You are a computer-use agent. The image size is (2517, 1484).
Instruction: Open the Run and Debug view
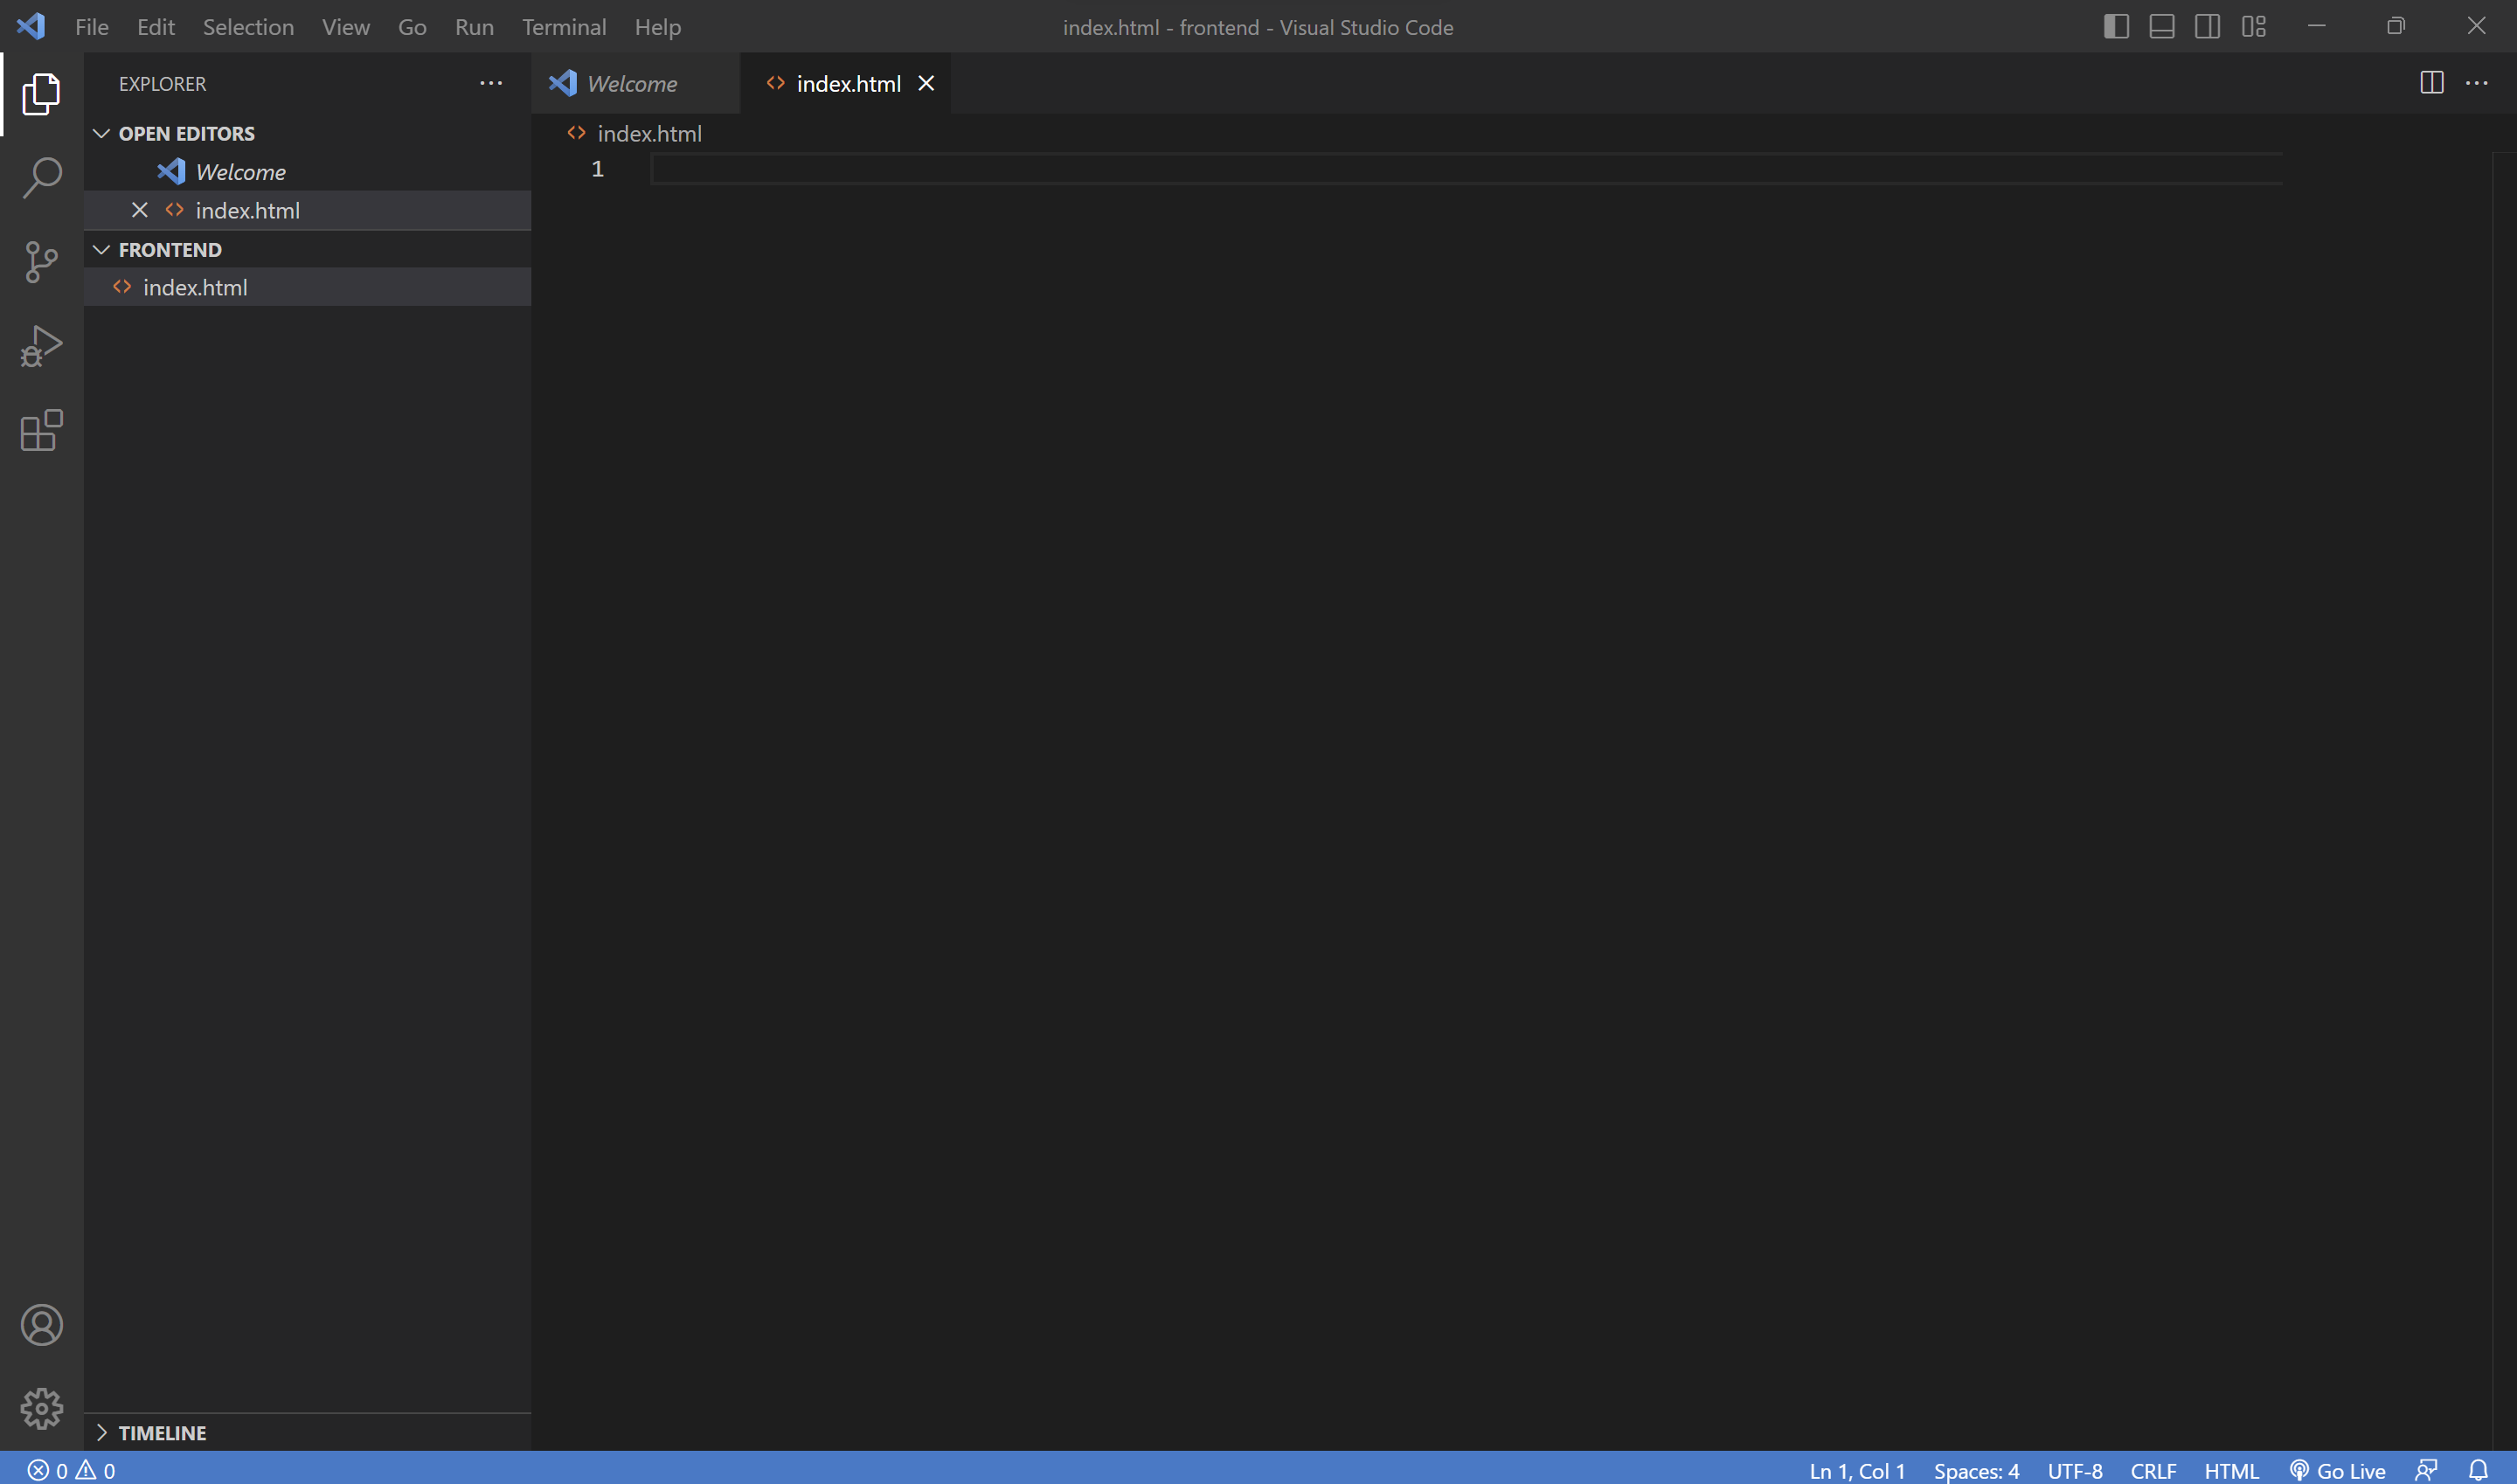[x=41, y=346]
